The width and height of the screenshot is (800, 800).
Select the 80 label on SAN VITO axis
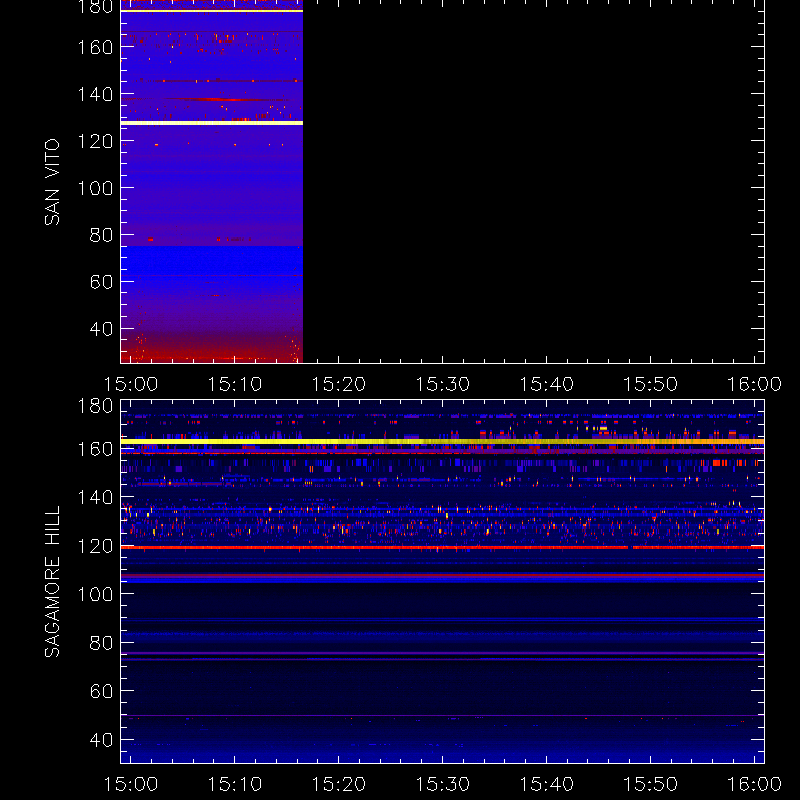[x=101, y=235]
